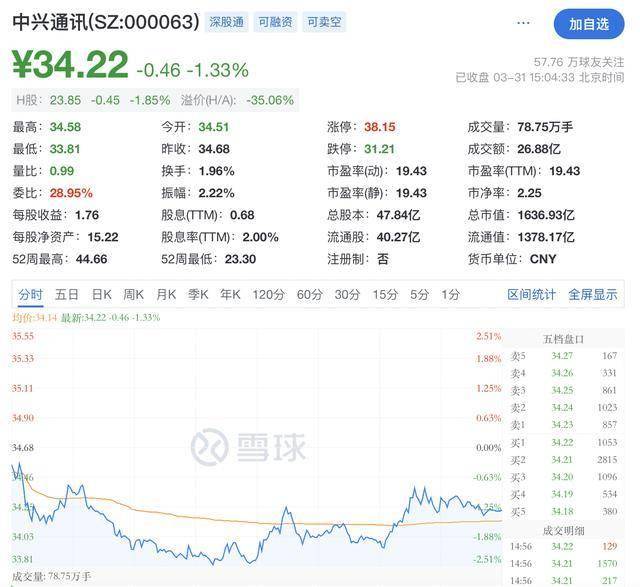This screenshot has height=587, width=640.
Task: Click the 最高 value 34.58
Action: pyautogui.click(x=65, y=127)
